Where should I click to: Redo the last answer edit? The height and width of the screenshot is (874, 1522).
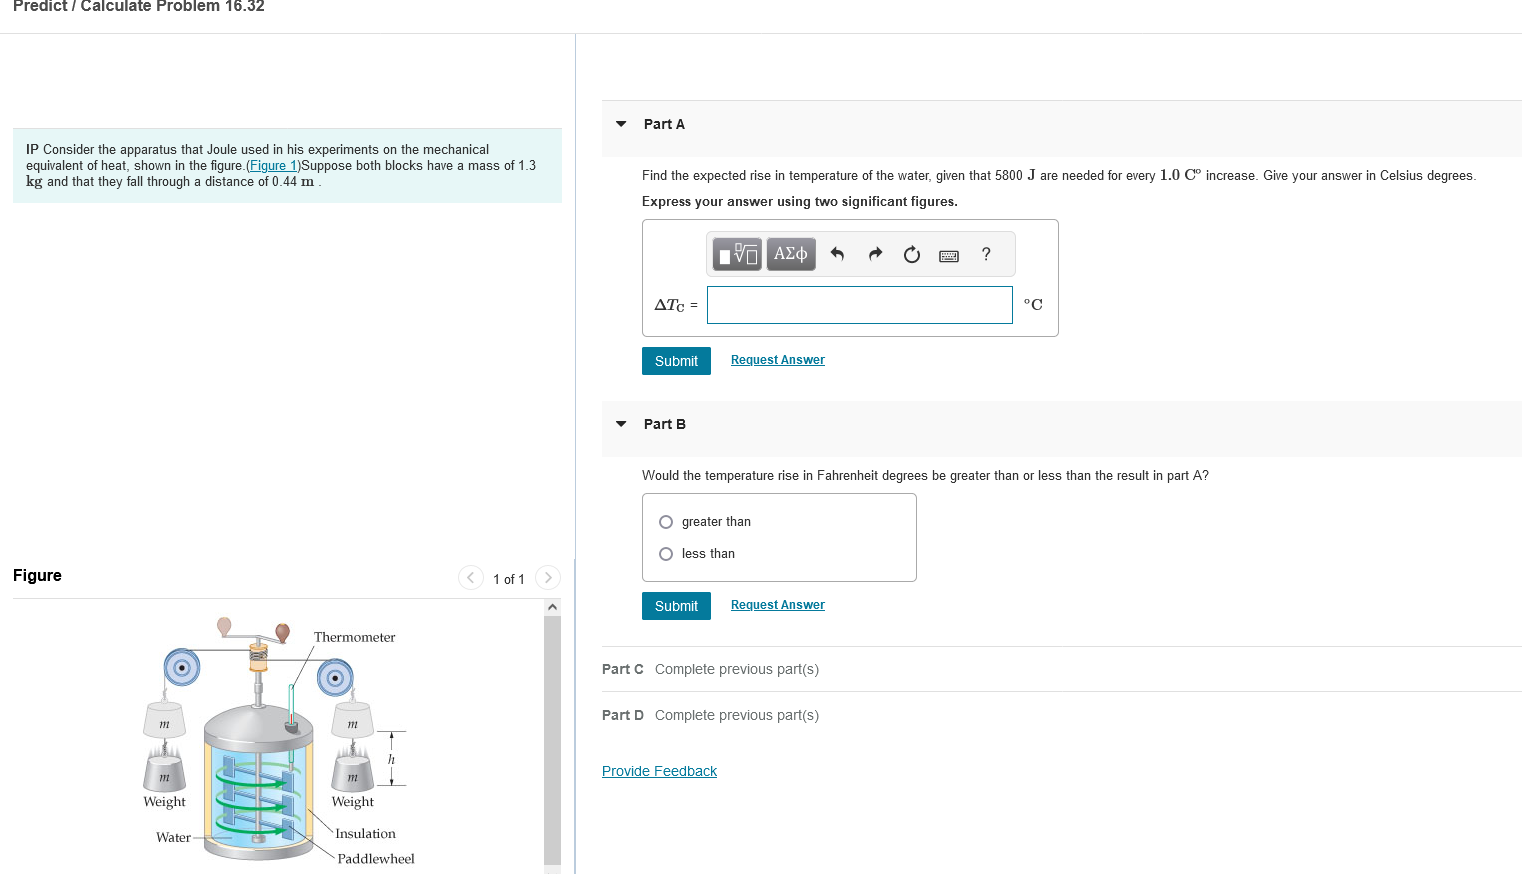(x=874, y=254)
